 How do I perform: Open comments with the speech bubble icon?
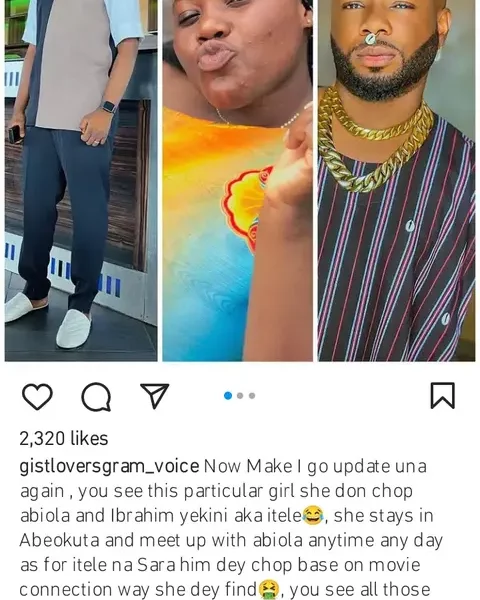pos(96,396)
